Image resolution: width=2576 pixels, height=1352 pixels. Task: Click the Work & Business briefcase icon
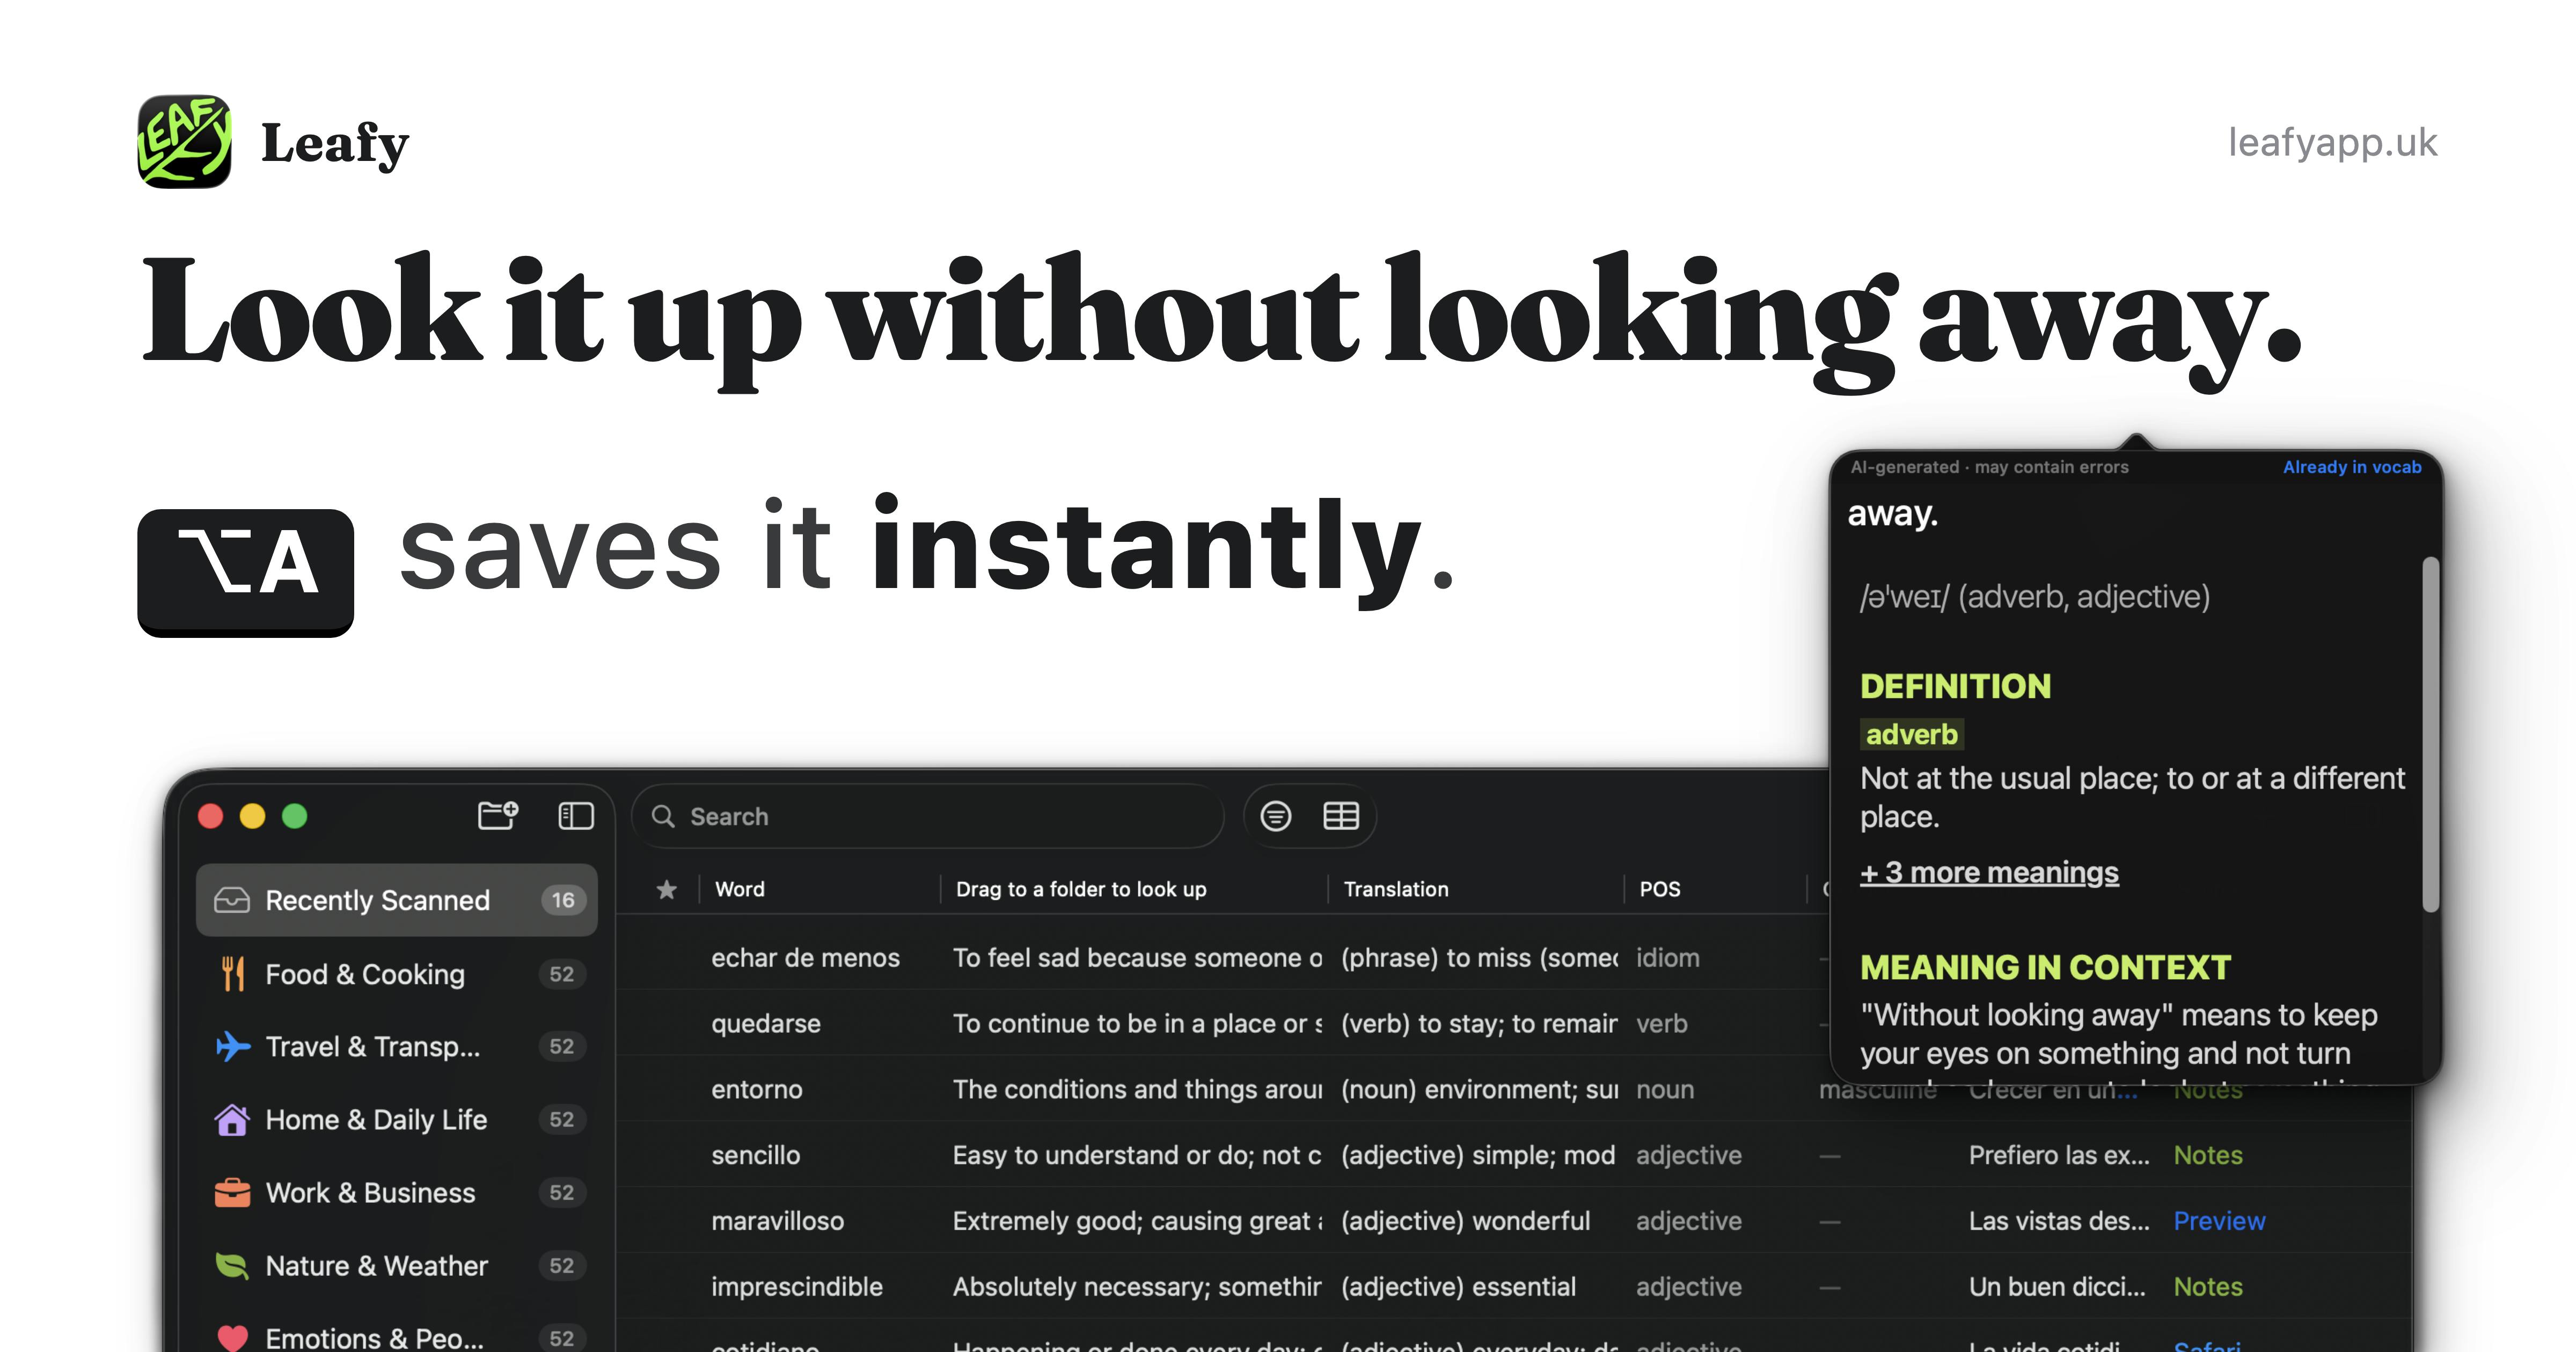point(232,1192)
